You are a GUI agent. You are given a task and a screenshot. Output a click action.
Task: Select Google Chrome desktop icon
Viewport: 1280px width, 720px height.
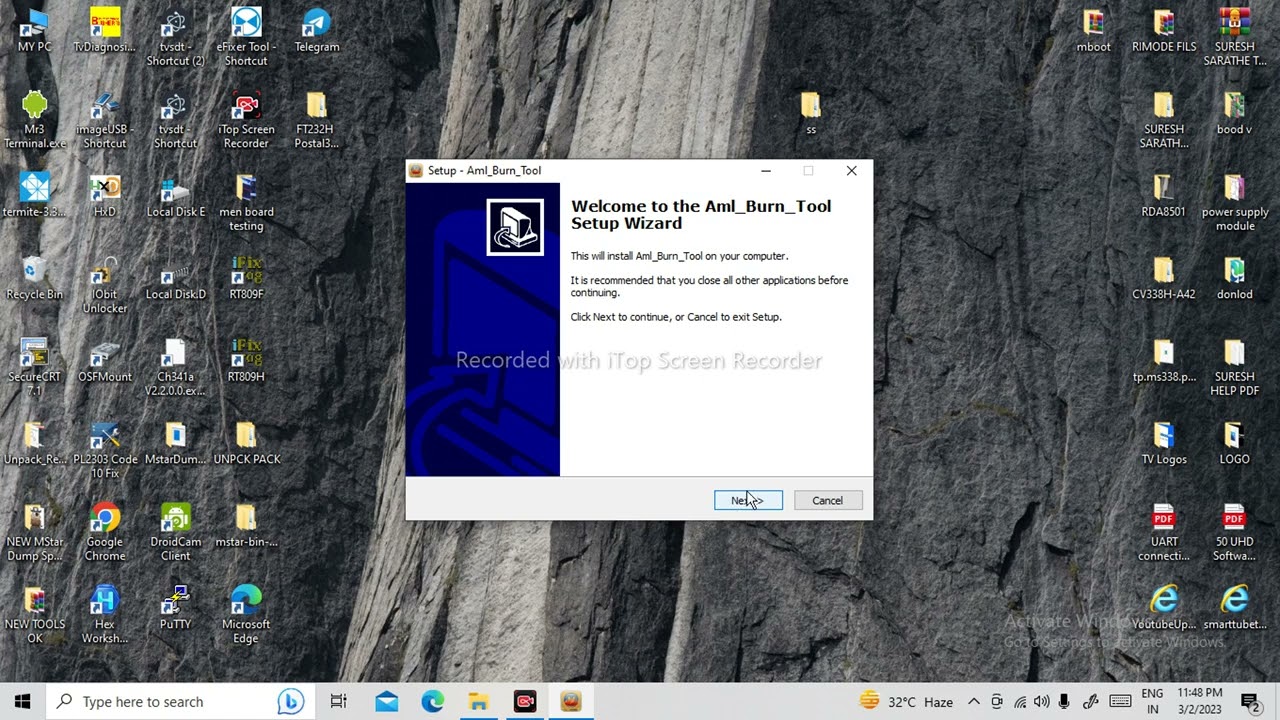pos(105,531)
